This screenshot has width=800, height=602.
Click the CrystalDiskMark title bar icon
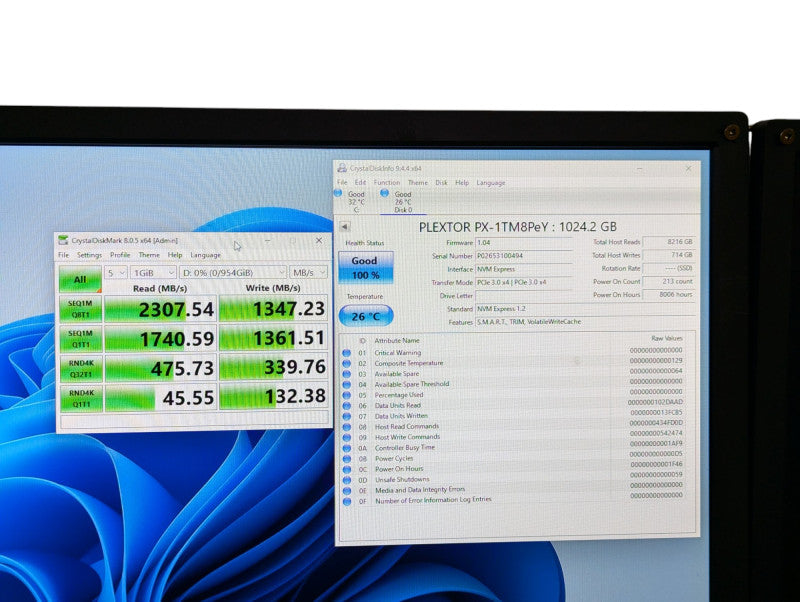pyautogui.click(x=63, y=240)
